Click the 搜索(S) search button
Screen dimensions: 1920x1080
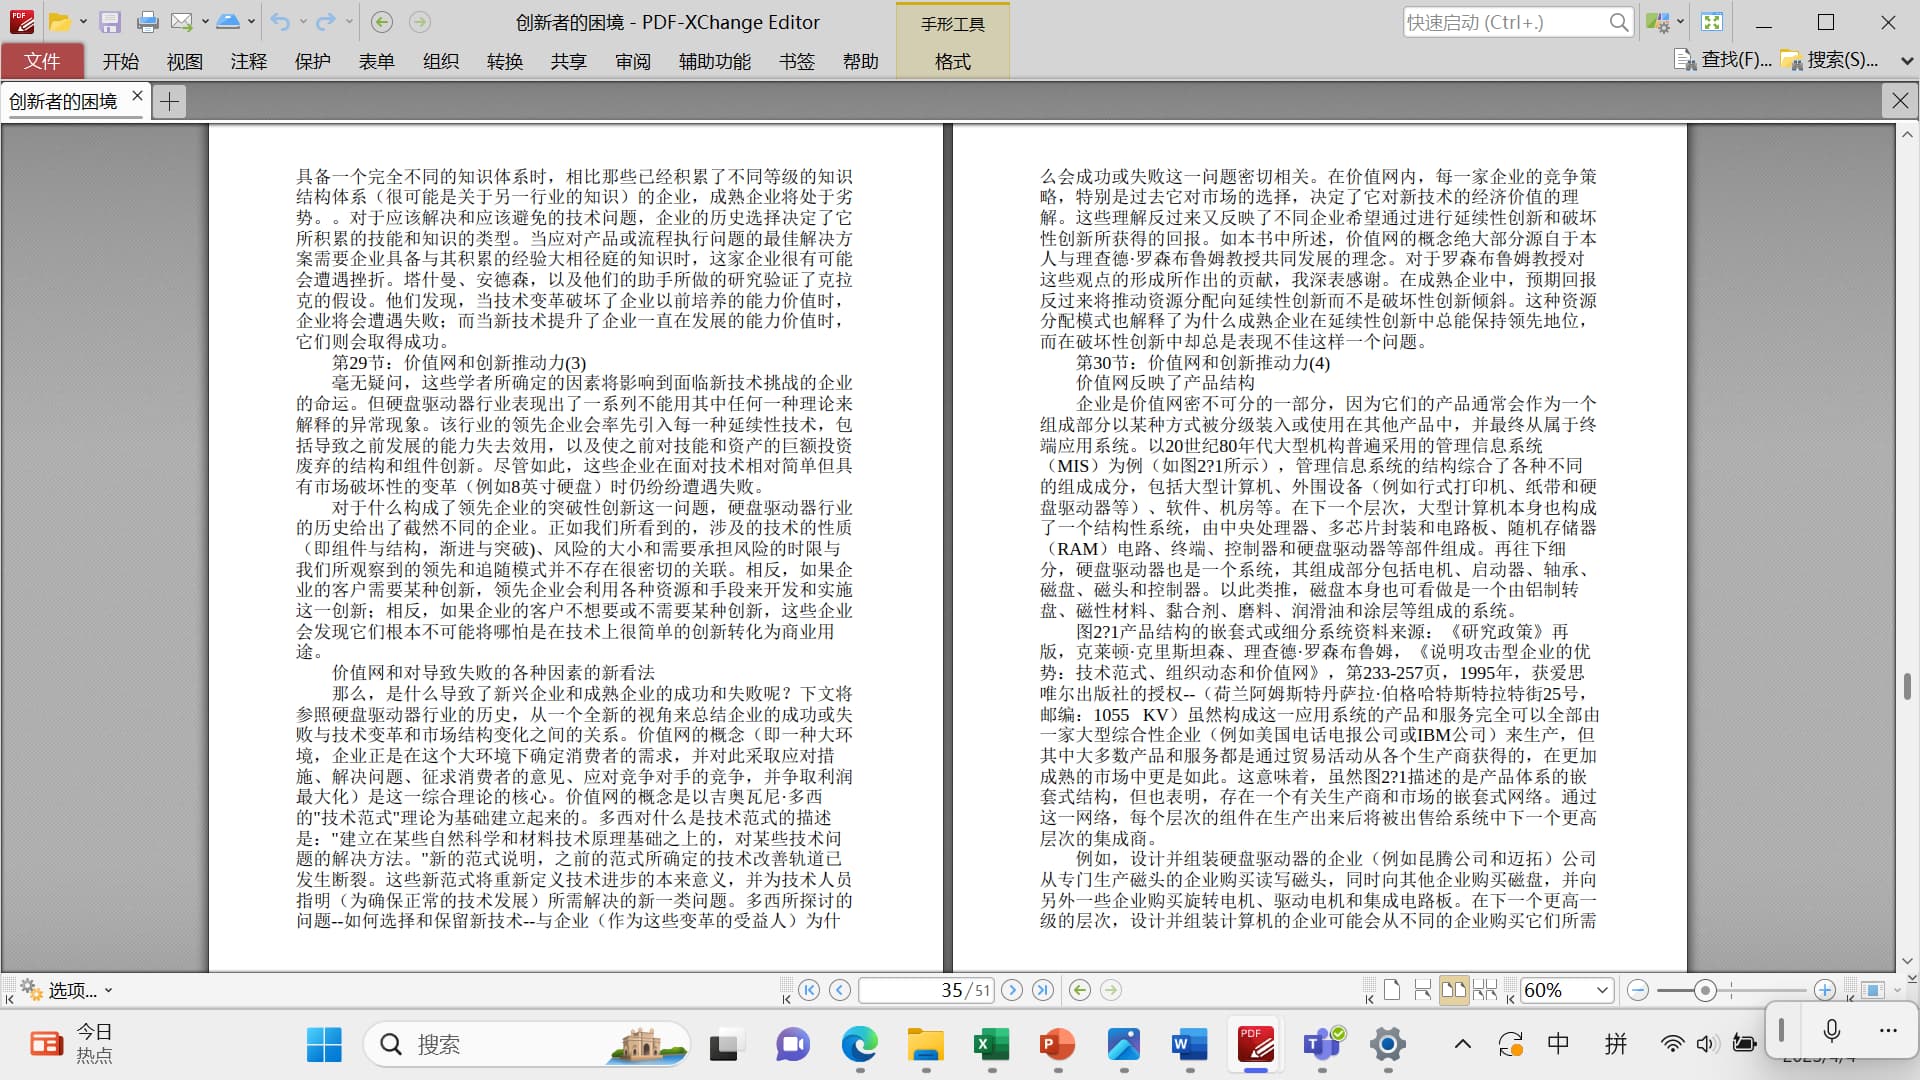pos(1830,60)
